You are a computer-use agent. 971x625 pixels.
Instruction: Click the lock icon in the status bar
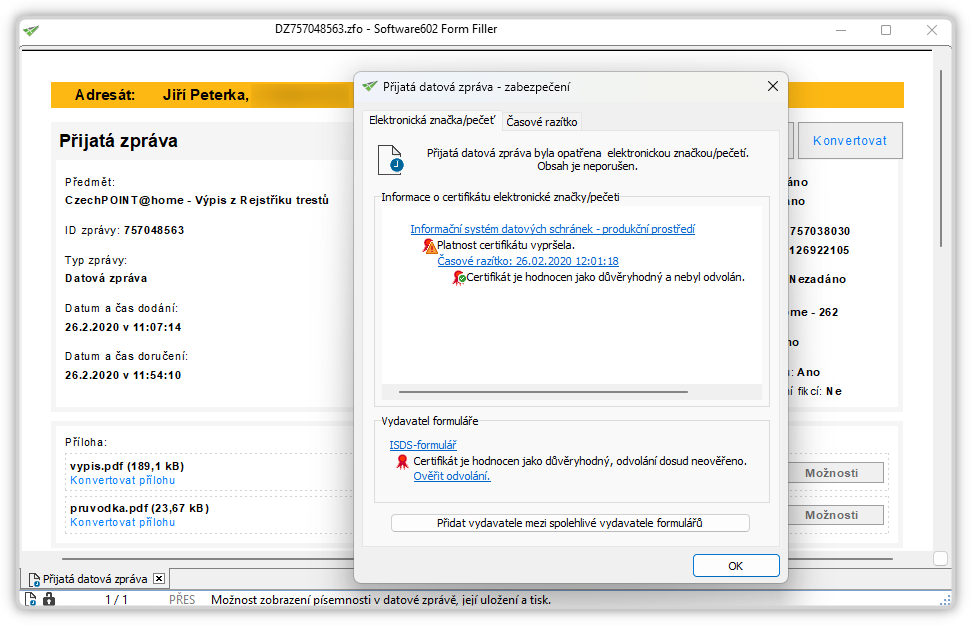pos(49,599)
